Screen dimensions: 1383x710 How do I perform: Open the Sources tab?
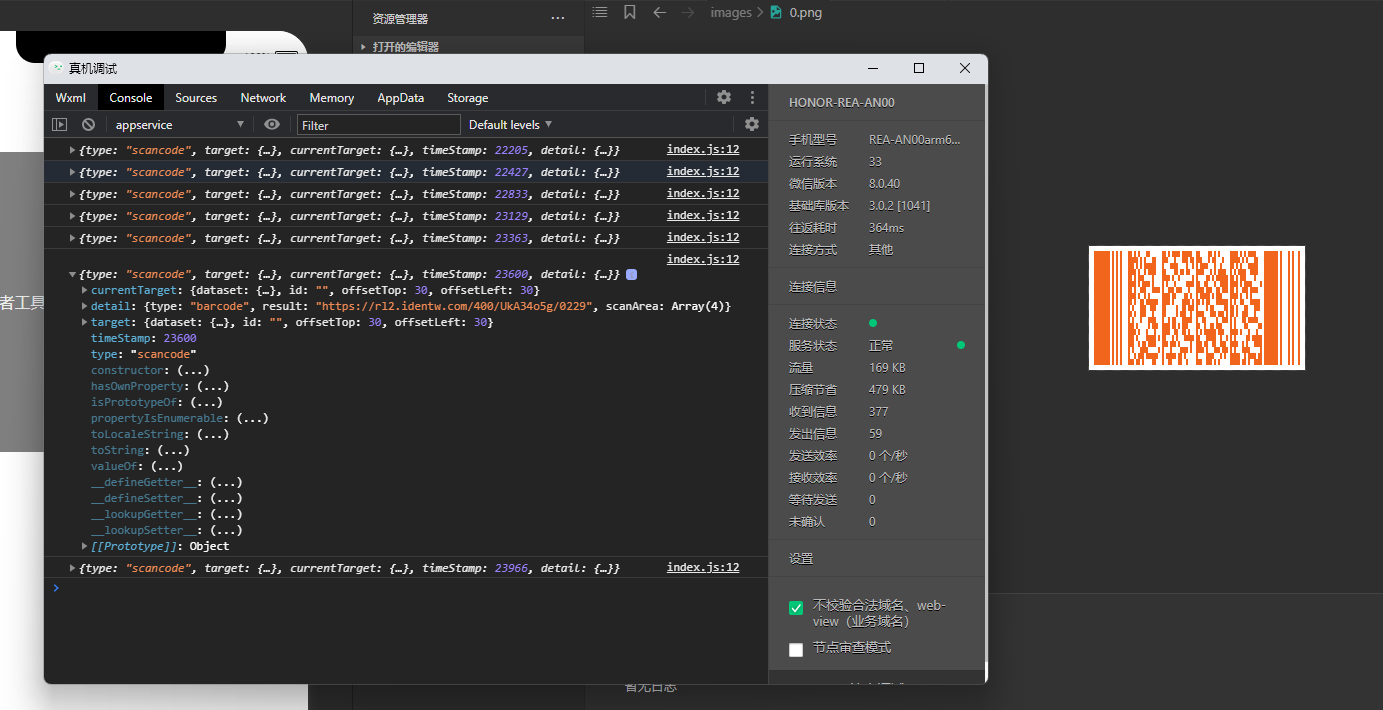point(196,98)
